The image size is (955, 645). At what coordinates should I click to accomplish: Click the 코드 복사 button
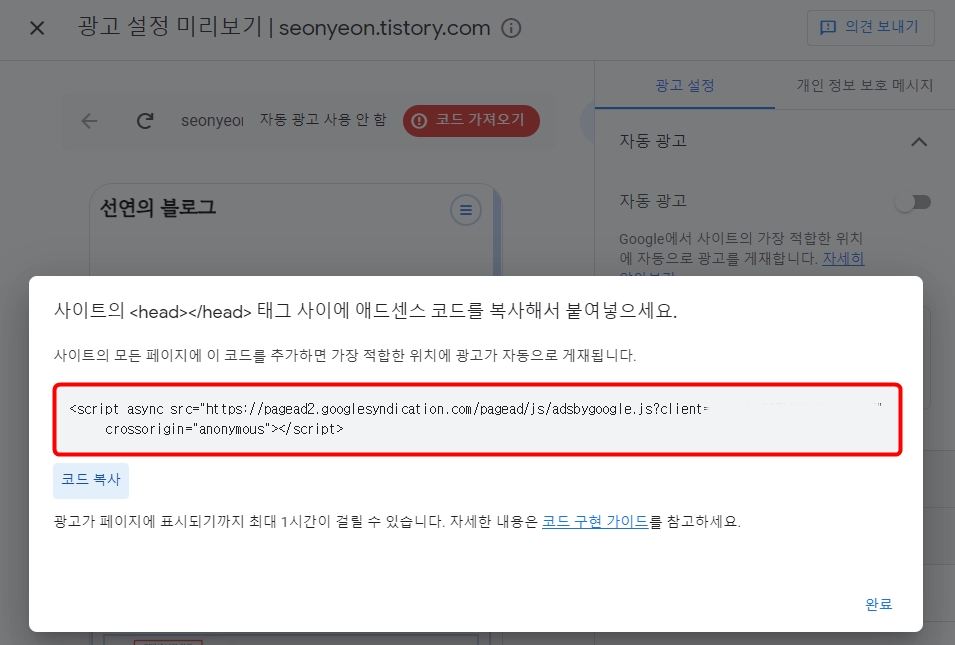tap(91, 481)
